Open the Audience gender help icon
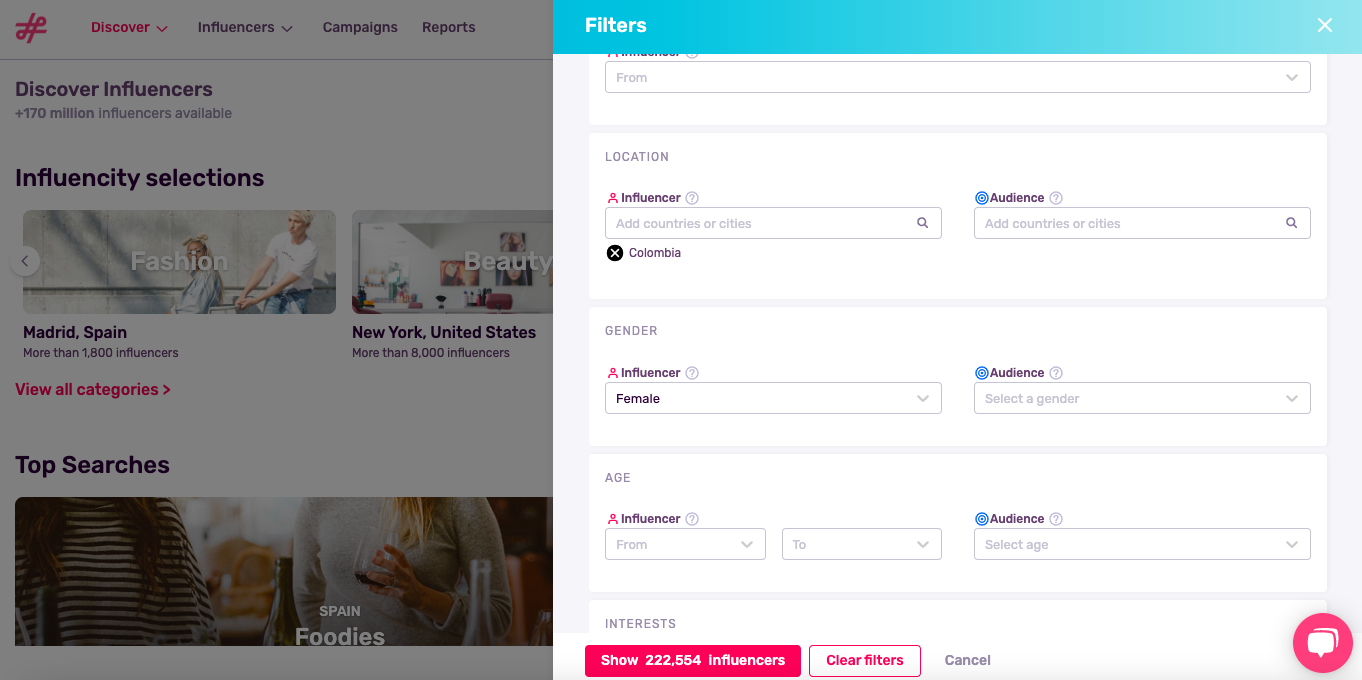 pos(1056,372)
